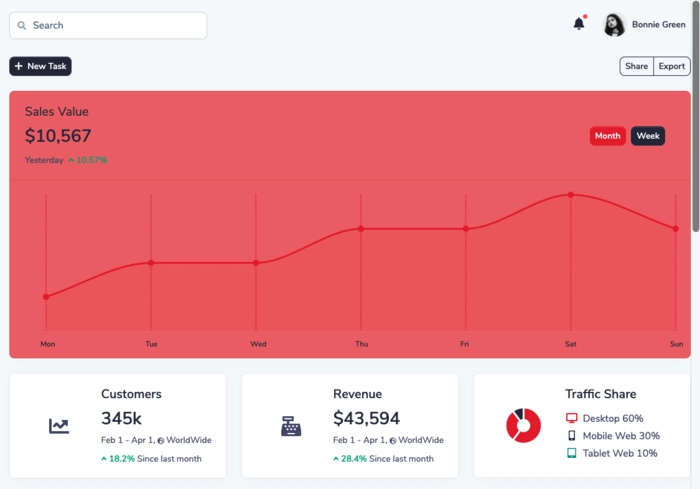The image size is (700, 489).
Task: Click the Mobile Web phone icon
Action: point(571,435)
